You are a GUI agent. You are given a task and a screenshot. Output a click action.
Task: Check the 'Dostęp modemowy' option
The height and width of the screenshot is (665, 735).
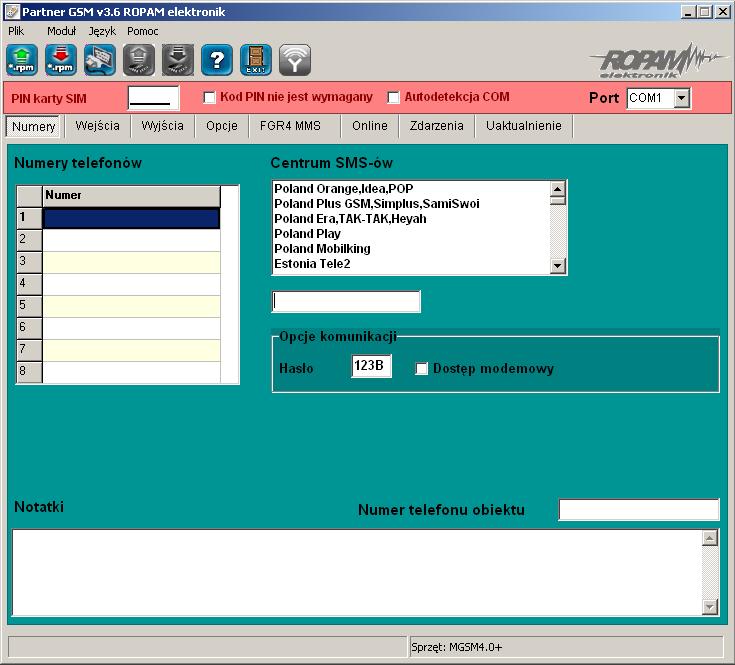[x=422, y=369]
